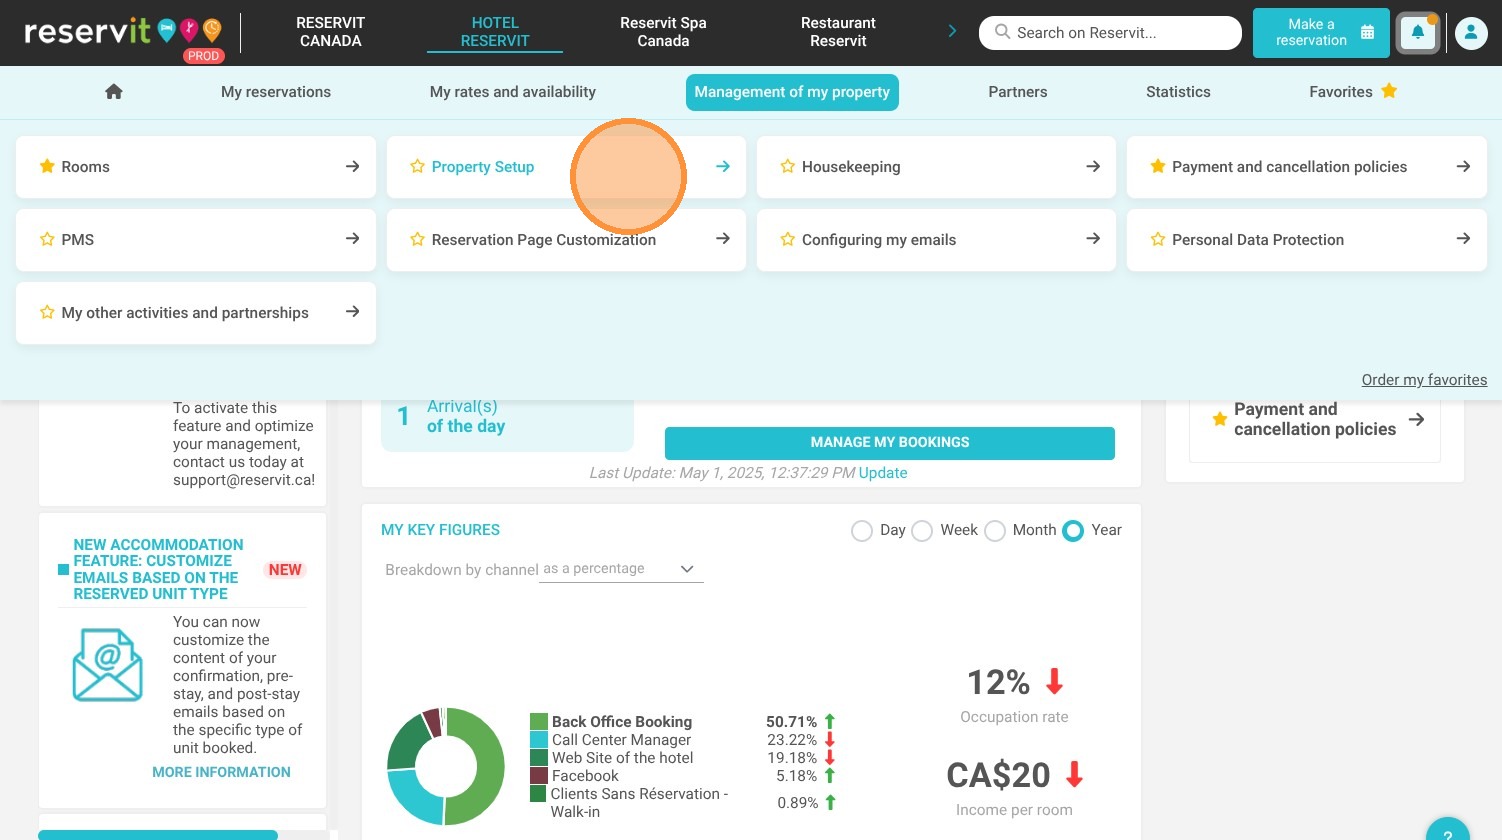Toggle favorite star on Rooms tile

click(x=47, y=166)
